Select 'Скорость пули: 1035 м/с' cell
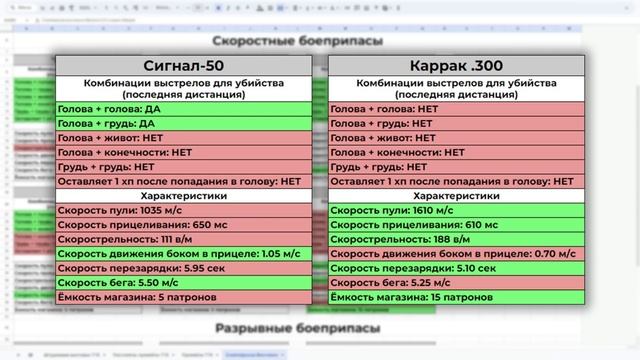The image size is (640, 360). click(x=184, y=211)
